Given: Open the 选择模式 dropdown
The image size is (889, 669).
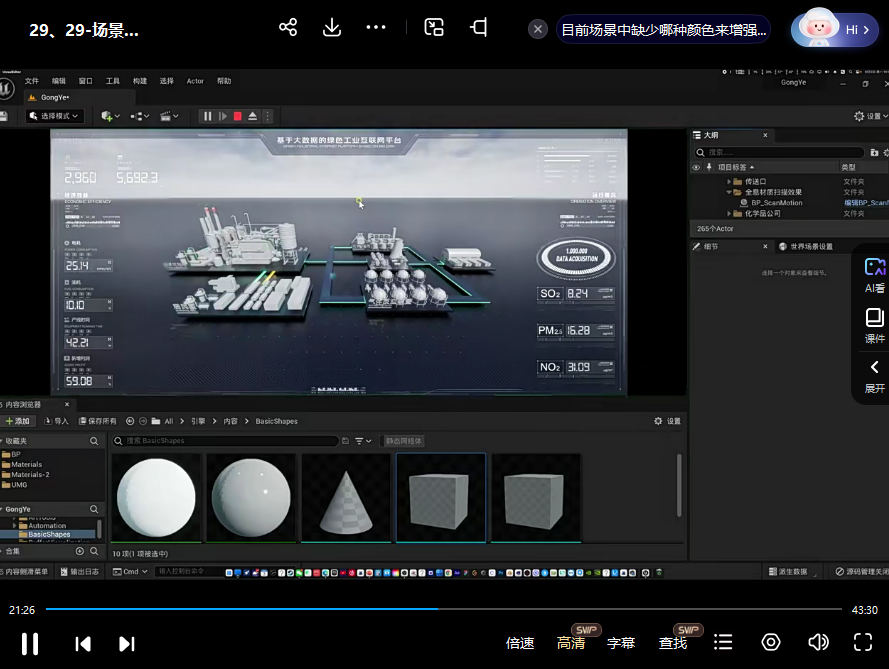Looking at the screenshot, I should point(54,116).
